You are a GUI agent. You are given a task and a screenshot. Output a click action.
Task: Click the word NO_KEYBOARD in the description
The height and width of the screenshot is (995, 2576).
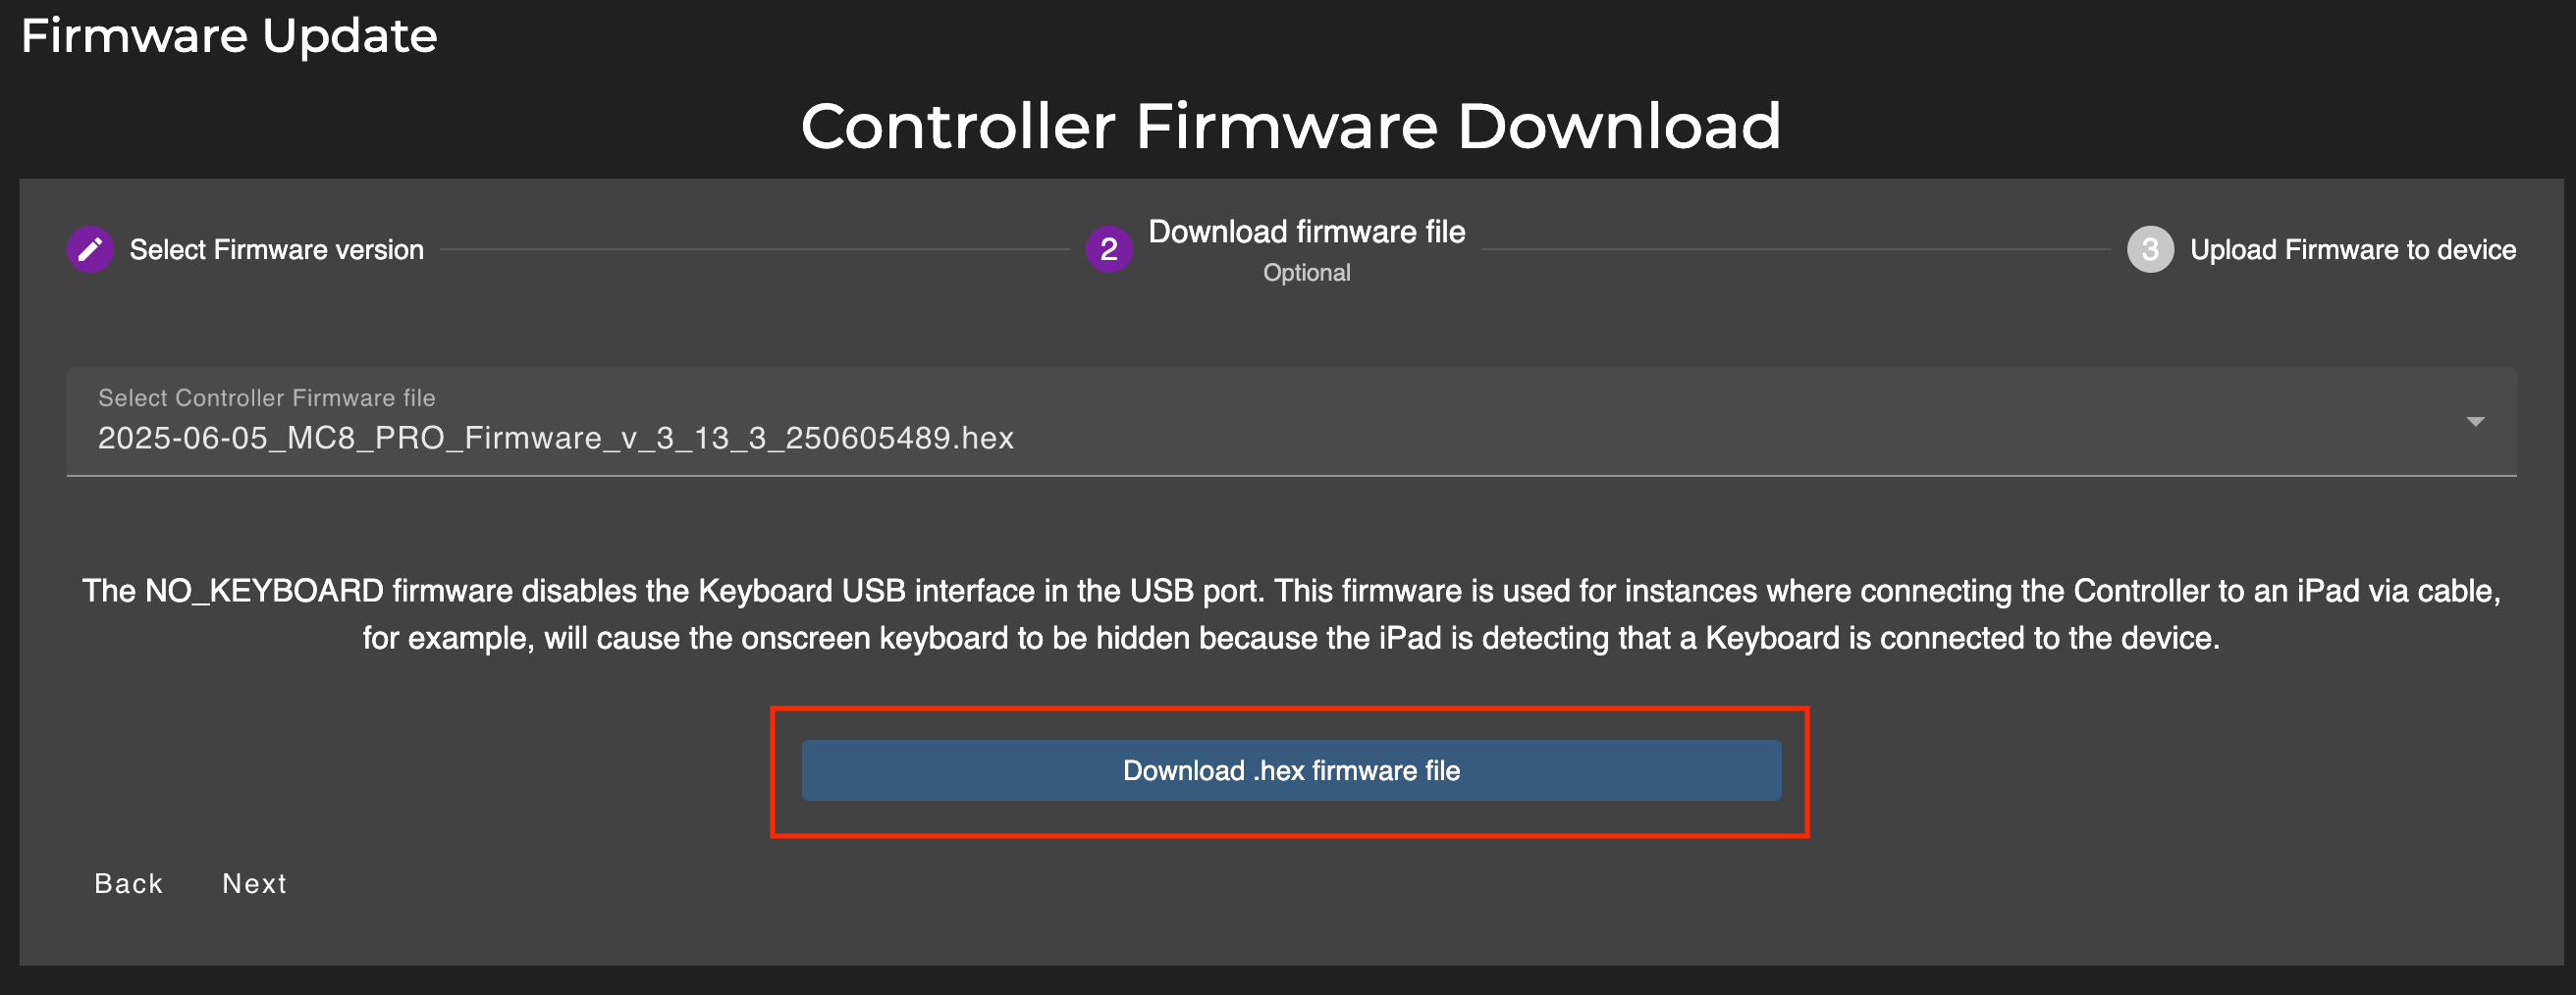coord(264,591)
